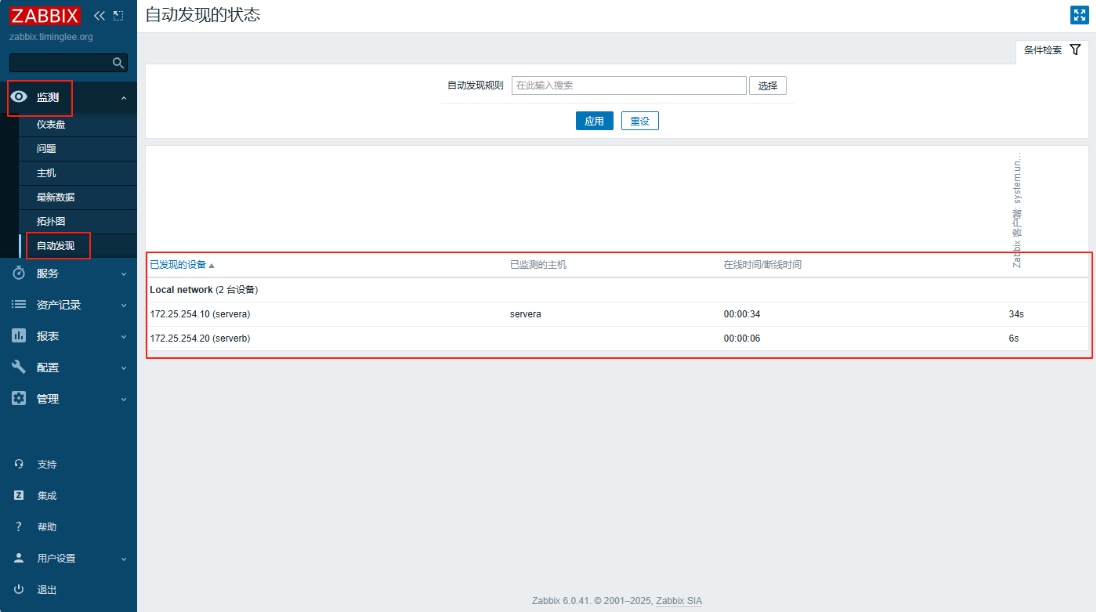Open 问题 submenu item
This screenshot has width=1096, height=612.
pos(46,149)
